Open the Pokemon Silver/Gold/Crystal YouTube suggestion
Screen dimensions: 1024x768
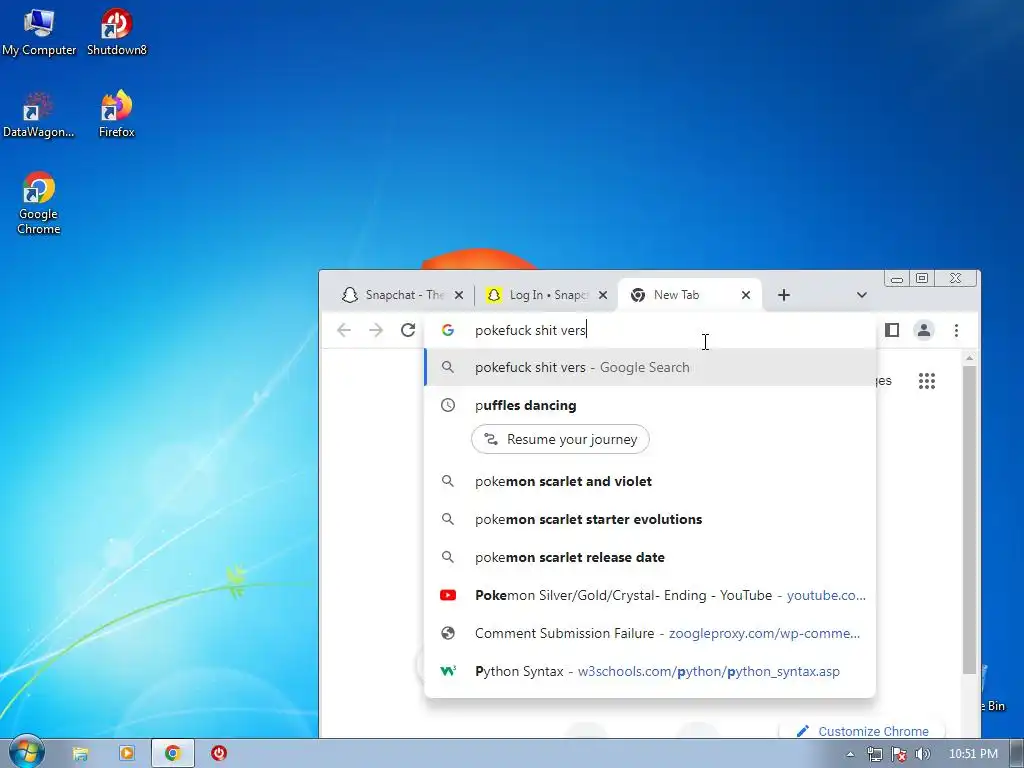(x=650, y=596)
